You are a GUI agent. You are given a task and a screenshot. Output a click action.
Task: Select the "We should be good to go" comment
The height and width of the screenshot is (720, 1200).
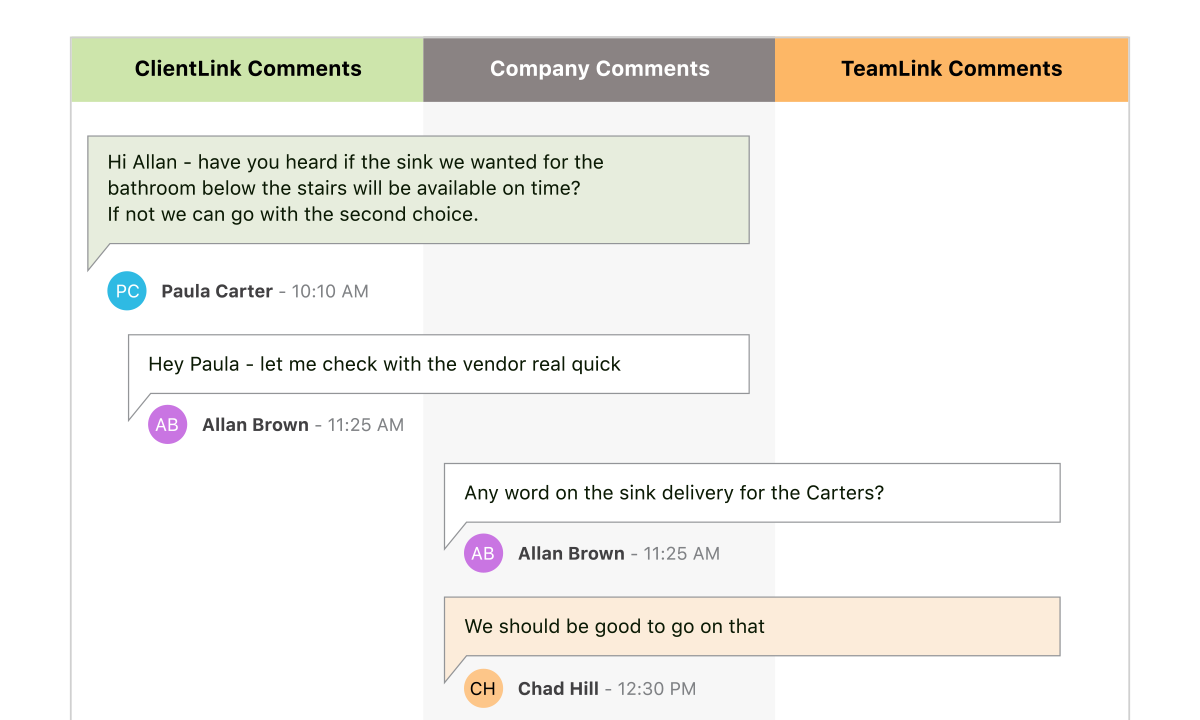point(752,627)
